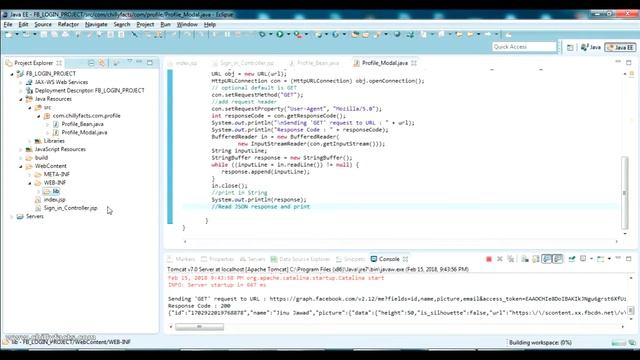Open the Run icon dropdown arrow

click(288, 35)
